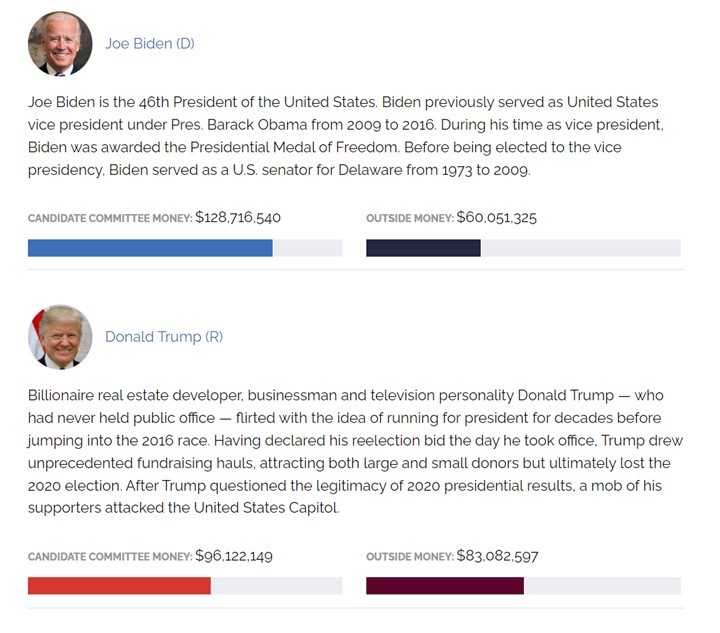Click Candidate Committee Money label above red bar
720x633 pixels.
click(110, 557)
